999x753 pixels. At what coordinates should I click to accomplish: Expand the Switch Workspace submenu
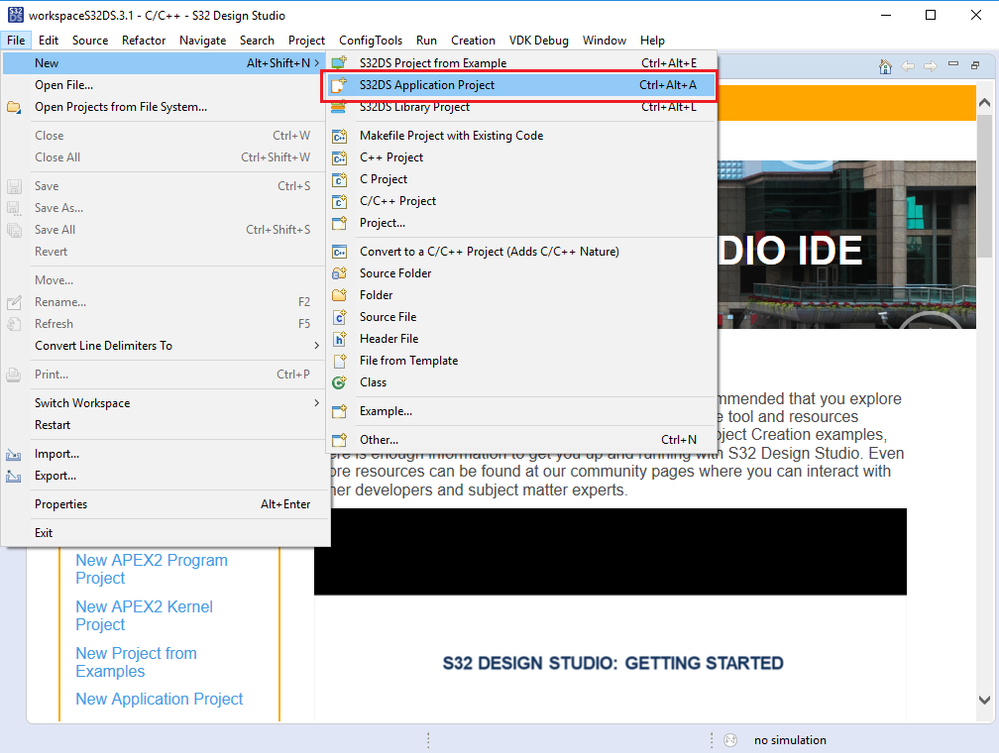pos(165,403)
